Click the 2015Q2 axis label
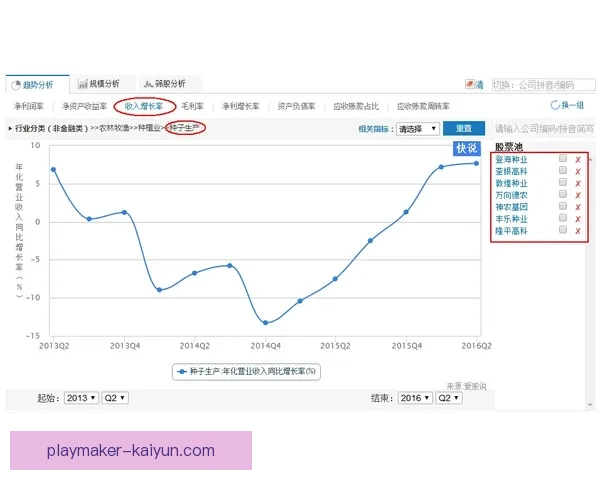The width and height of the screenshot is (600, 480). click(335, 346)
